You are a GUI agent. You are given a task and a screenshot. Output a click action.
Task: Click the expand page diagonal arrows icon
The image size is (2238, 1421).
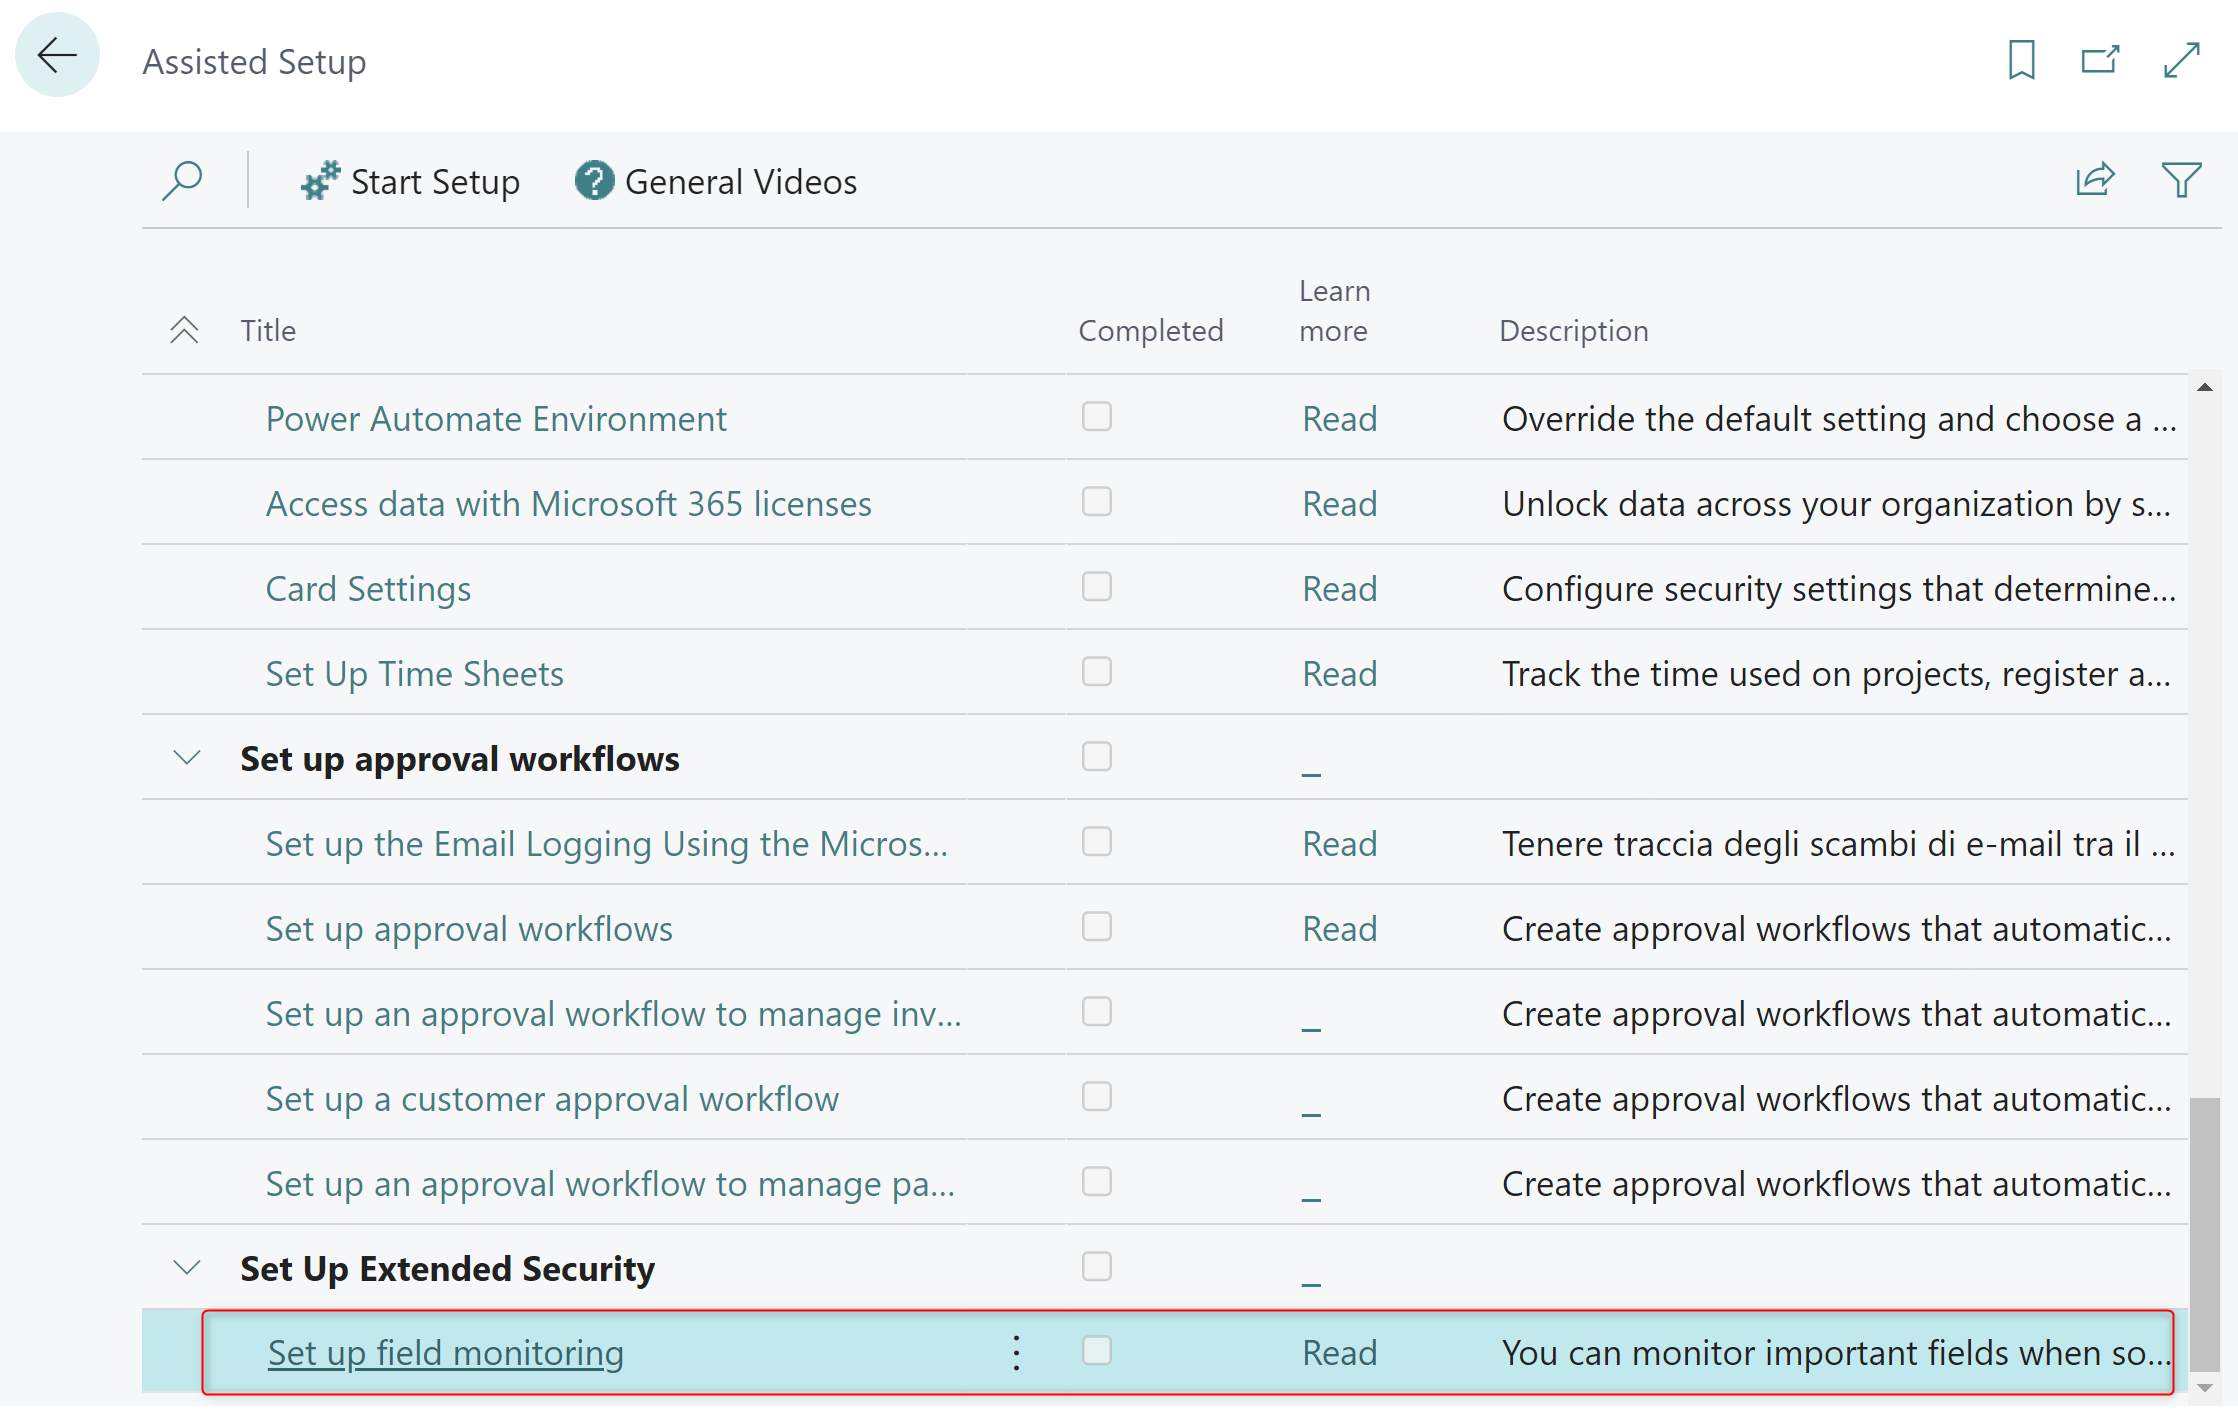click(2181, 60)
